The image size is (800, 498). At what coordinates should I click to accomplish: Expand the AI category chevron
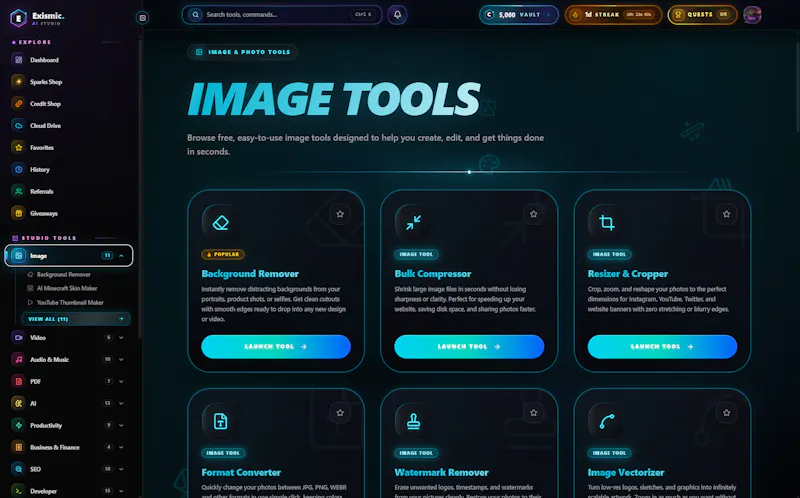121,403
